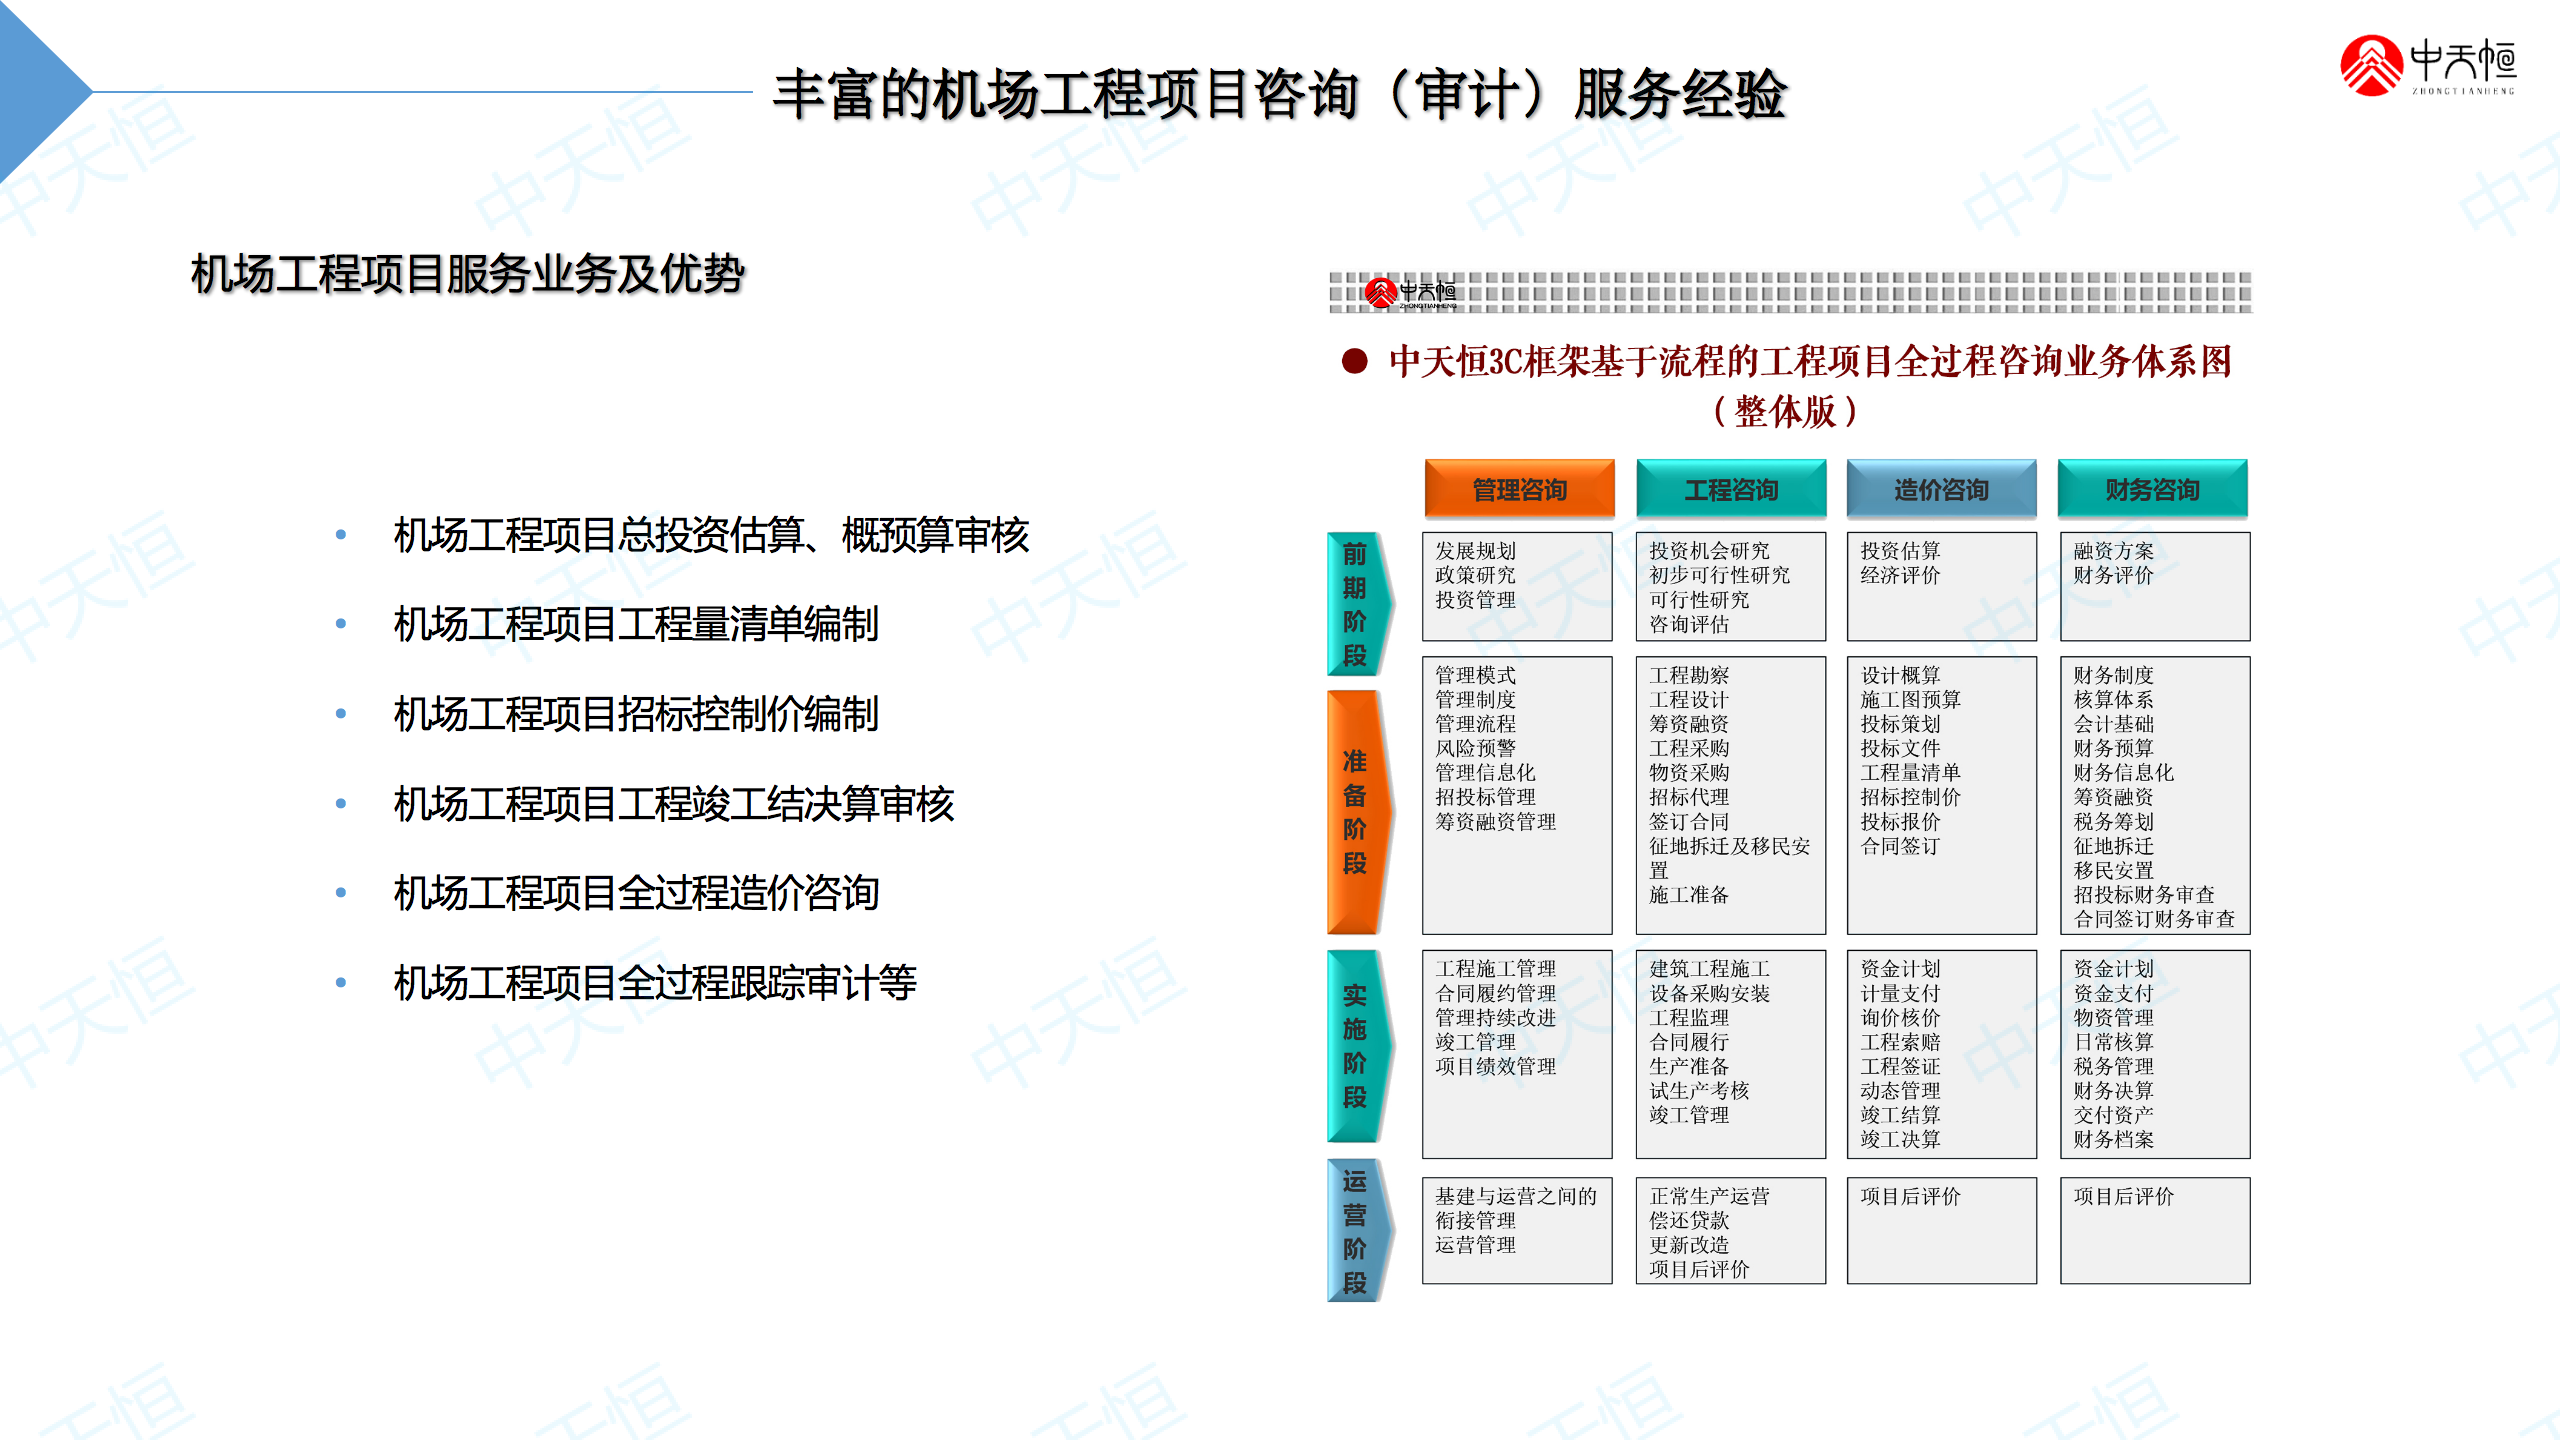Click 更新改造 text

1689,1245
